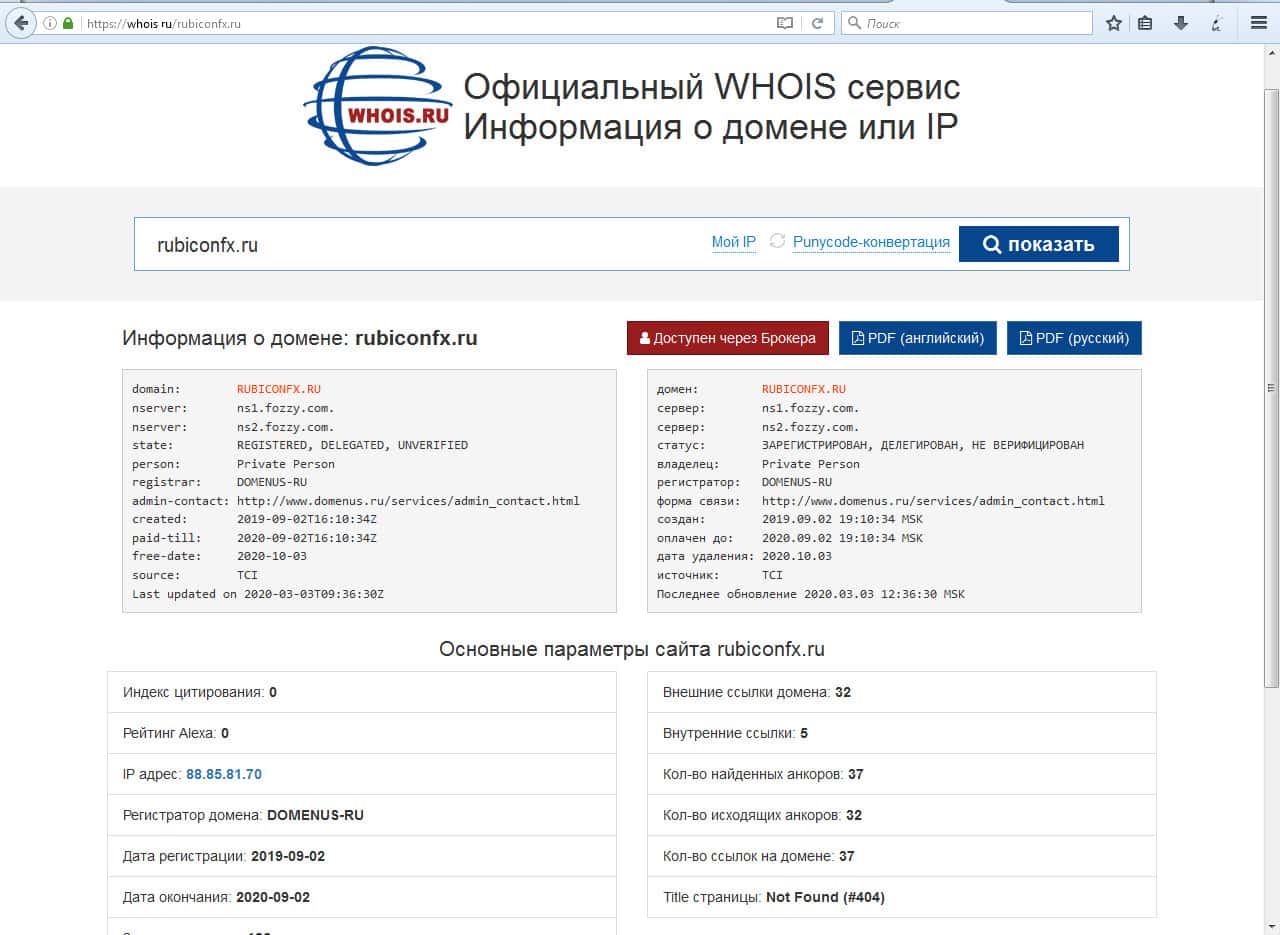The width and height of the screenshot is (1280, 935).
Task: Click the "Кол-во ссылок на домене: 37" row
Action: tap(902, 856)
